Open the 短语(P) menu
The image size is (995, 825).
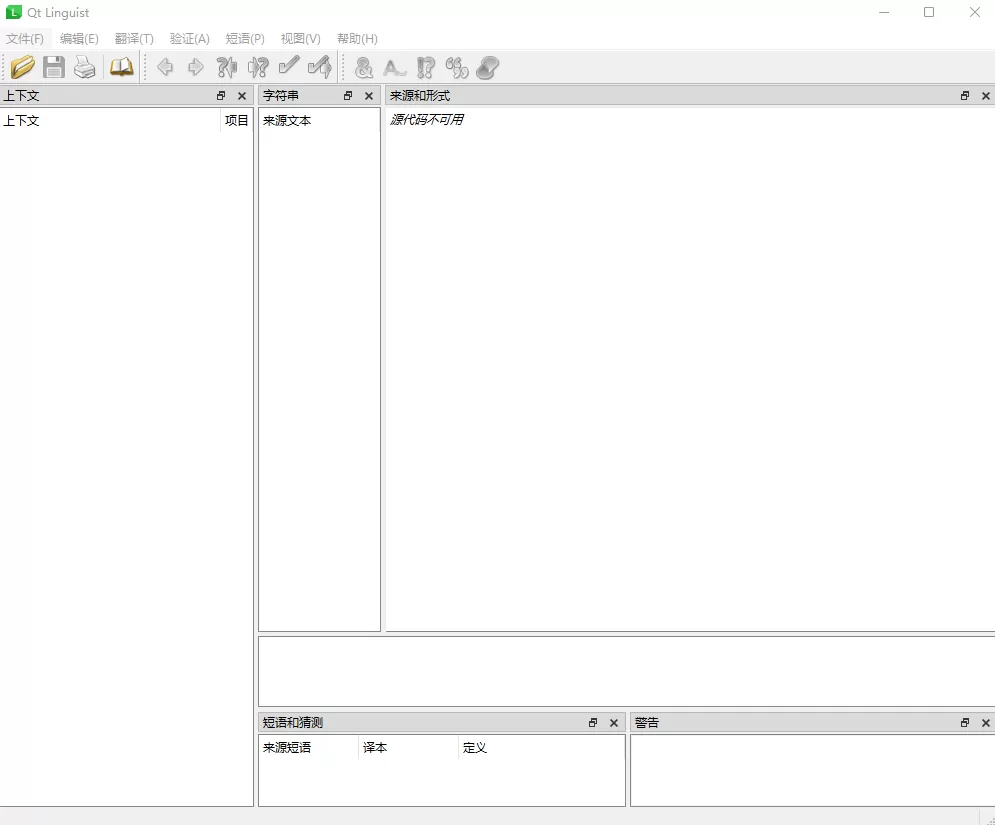pos(244,38)
